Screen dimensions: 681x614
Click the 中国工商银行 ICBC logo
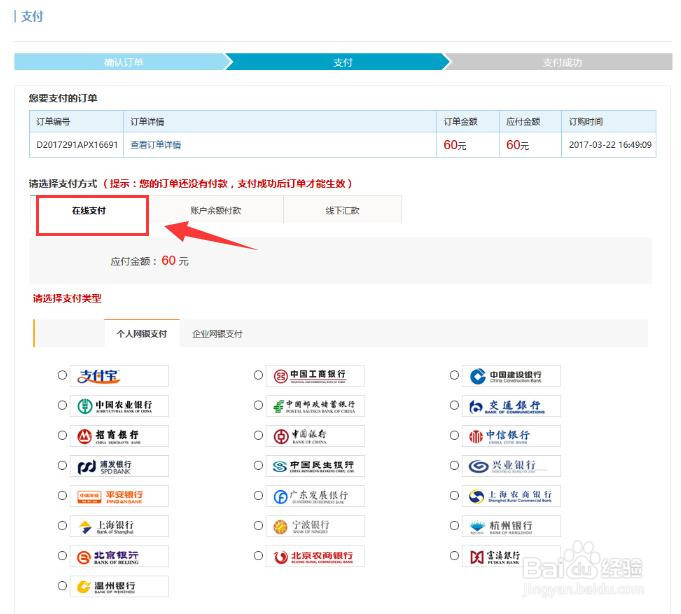tap(315, 376)
